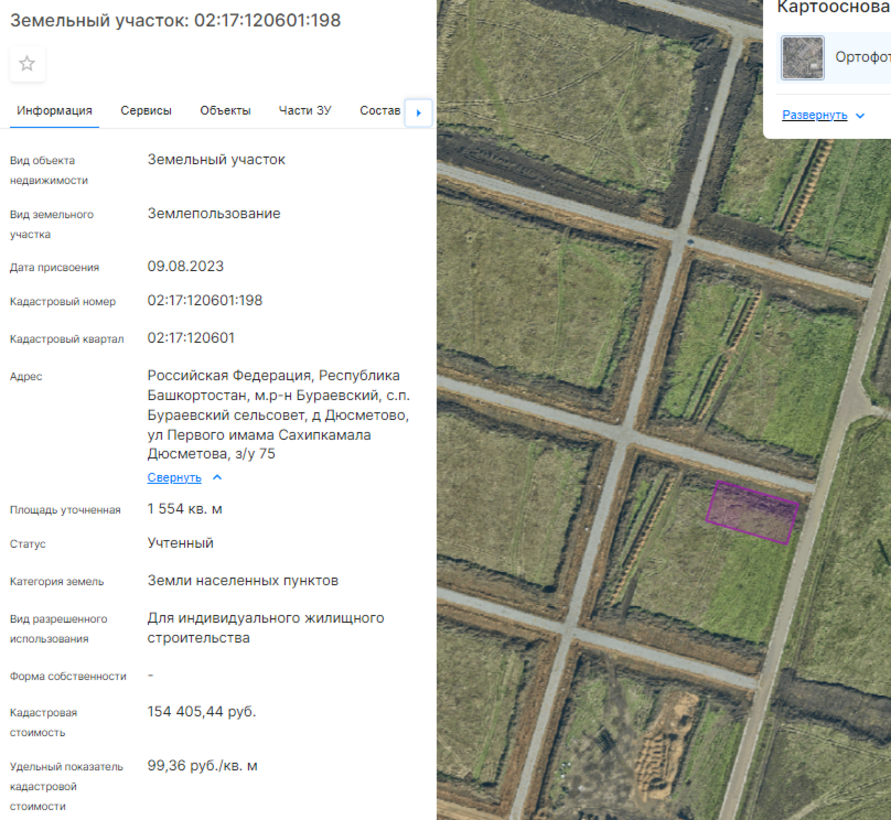
Task: Click the area value 1 554 кв. м
Action: coord(184,509)
